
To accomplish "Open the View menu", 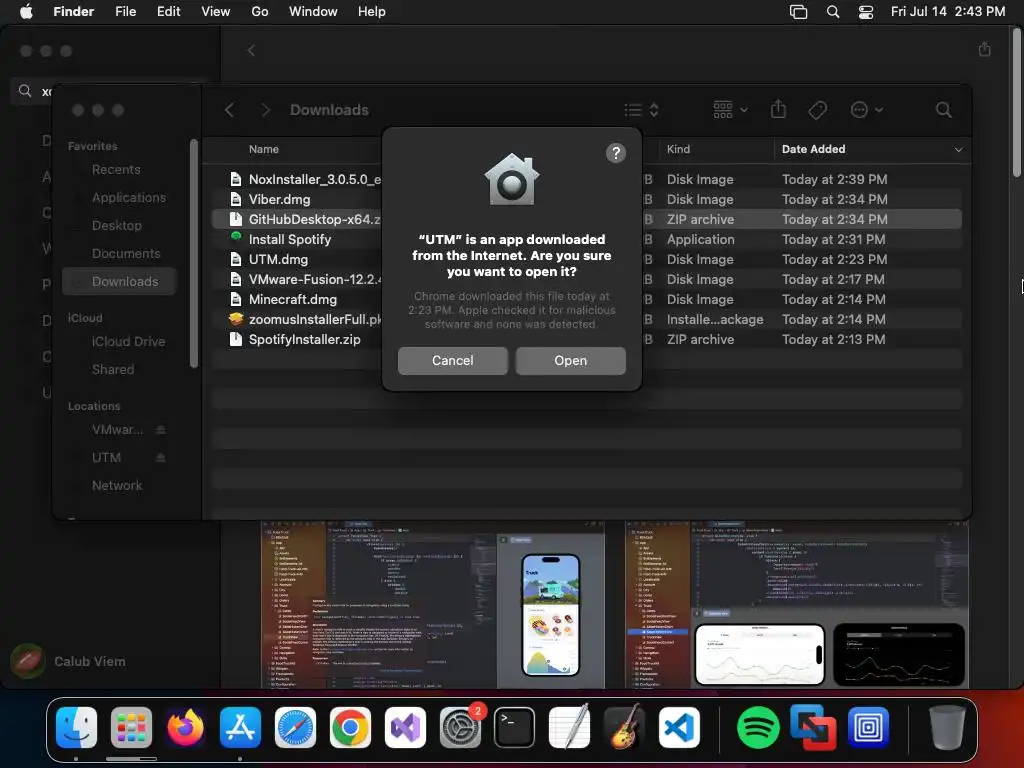I will pyautogui.click(x=216, y=12).
